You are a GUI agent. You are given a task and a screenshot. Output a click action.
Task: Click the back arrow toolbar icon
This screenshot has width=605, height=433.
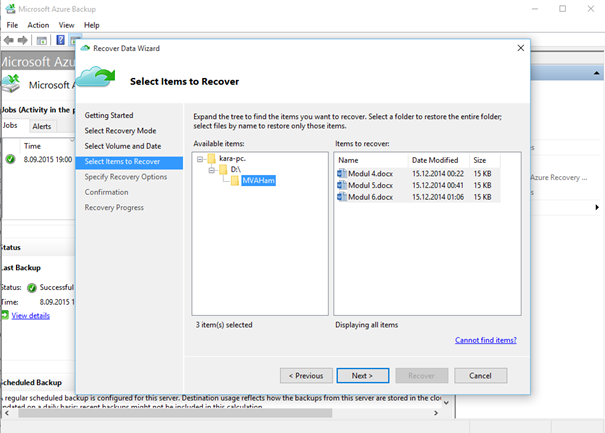click(x=8, y=40)
